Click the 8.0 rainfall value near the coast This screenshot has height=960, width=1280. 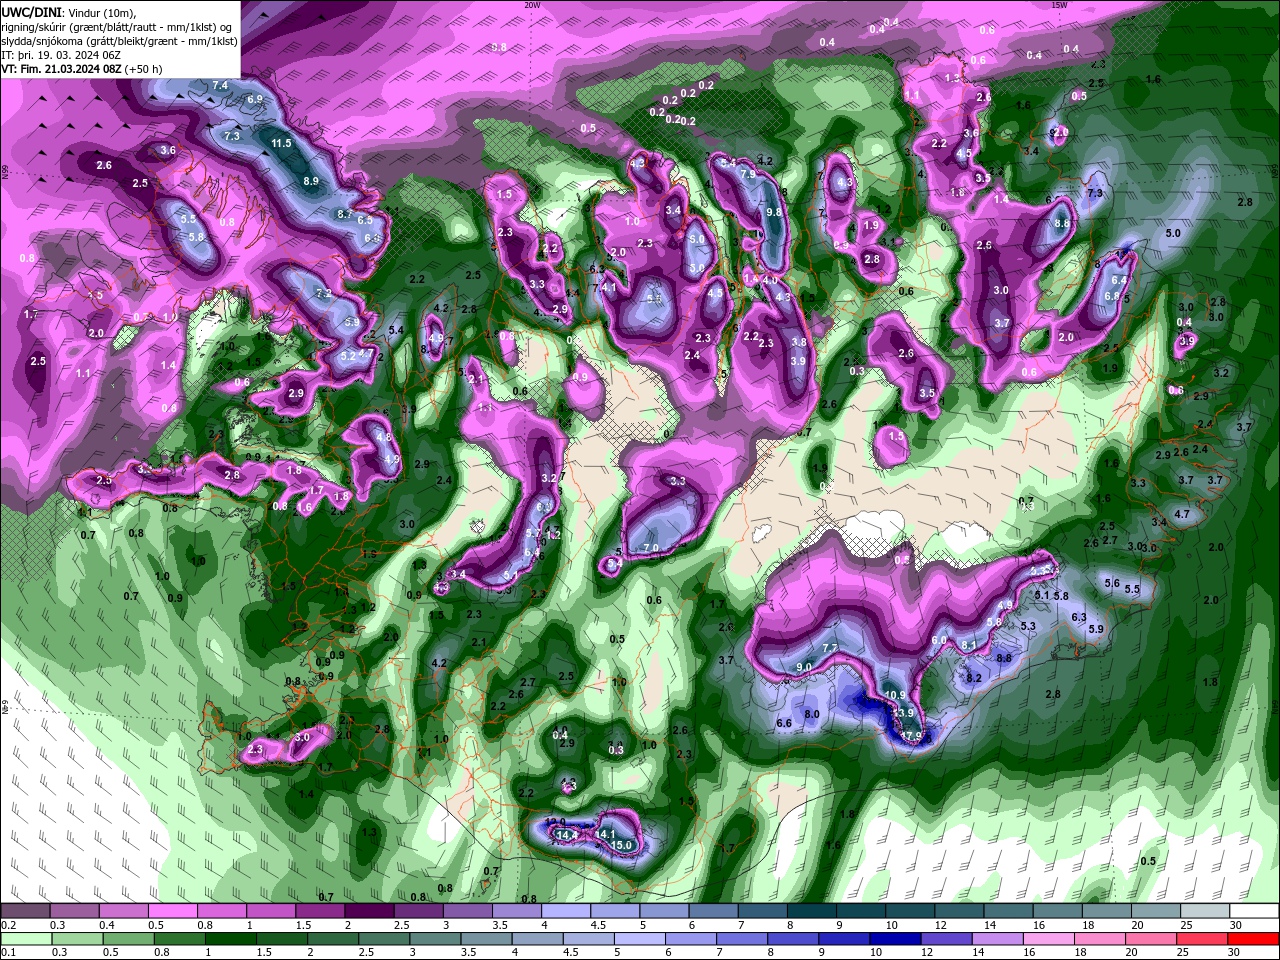(x=812, y=714)
